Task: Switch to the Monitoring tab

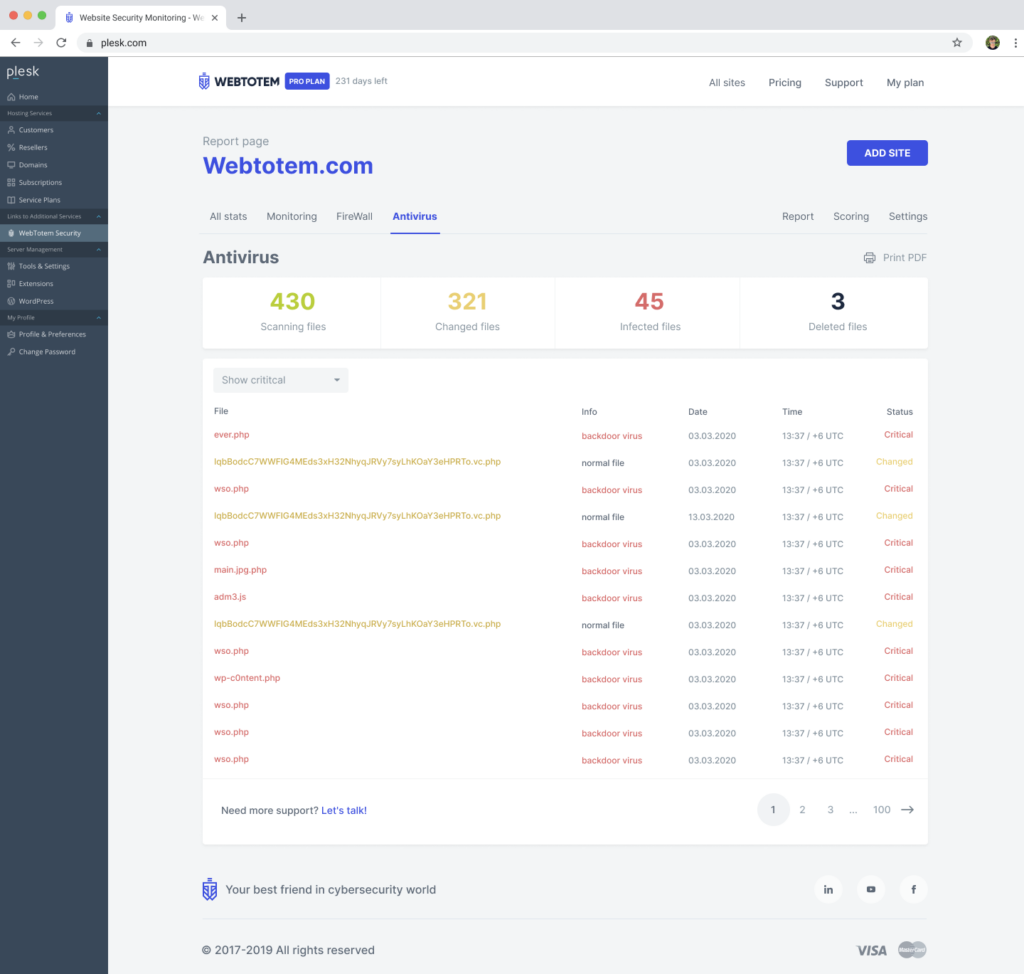Action: click(291, 216)
